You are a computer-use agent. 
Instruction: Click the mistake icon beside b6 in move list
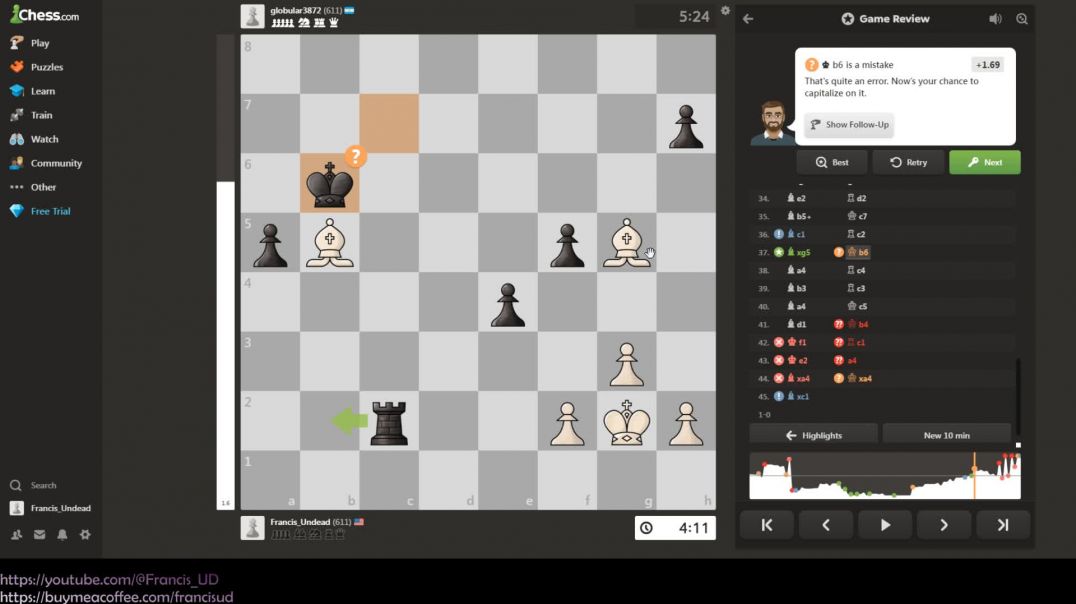[x=838, y=252]
